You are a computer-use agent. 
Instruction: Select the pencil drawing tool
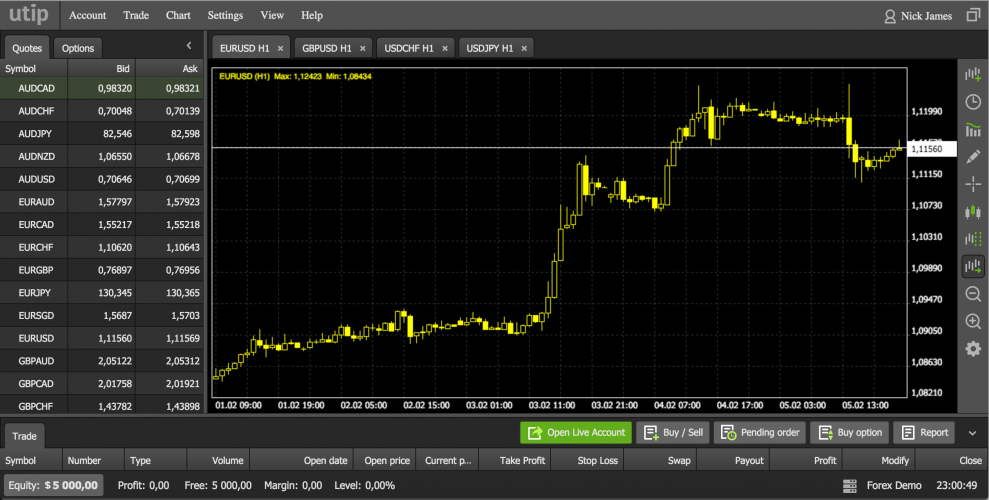point(972,156)
